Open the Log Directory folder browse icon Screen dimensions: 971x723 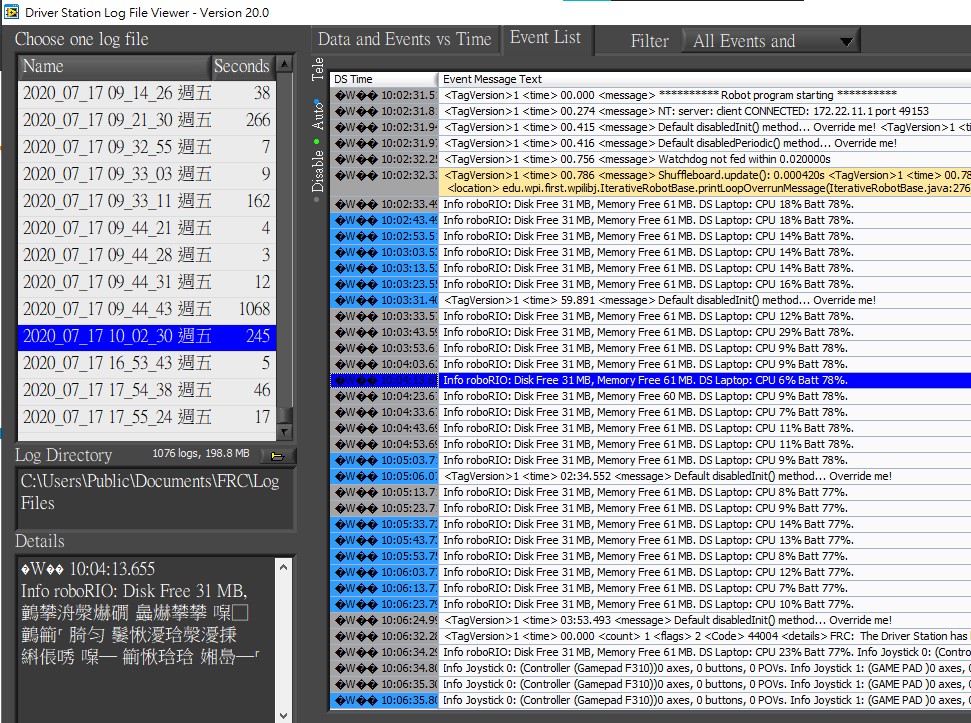(x=277, y=456)
